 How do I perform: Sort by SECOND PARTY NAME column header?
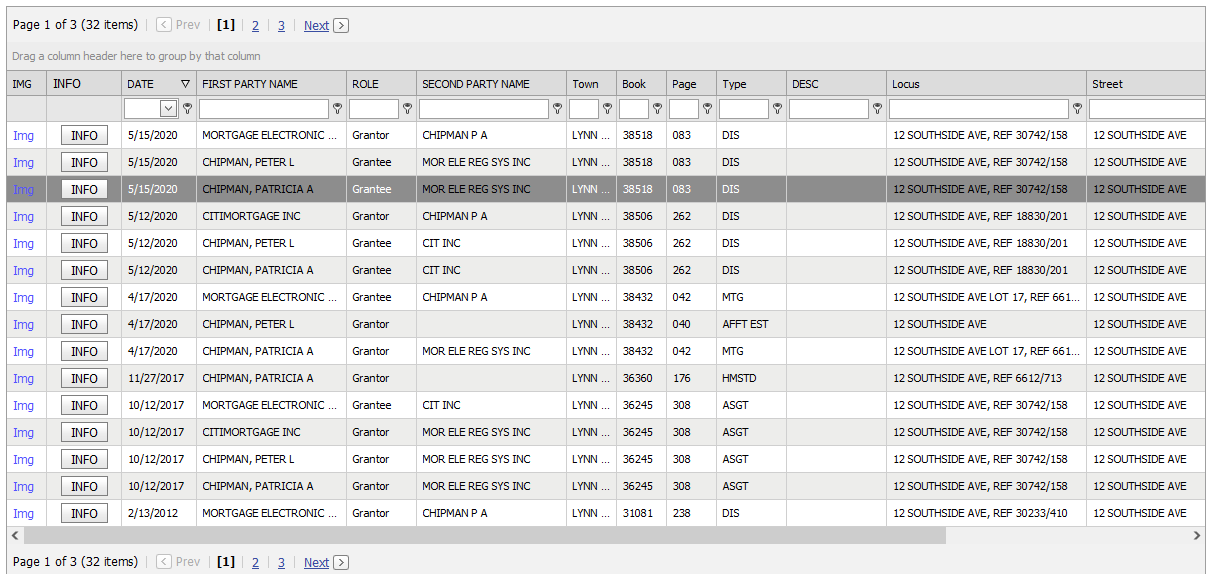click(x=491, y=84)
